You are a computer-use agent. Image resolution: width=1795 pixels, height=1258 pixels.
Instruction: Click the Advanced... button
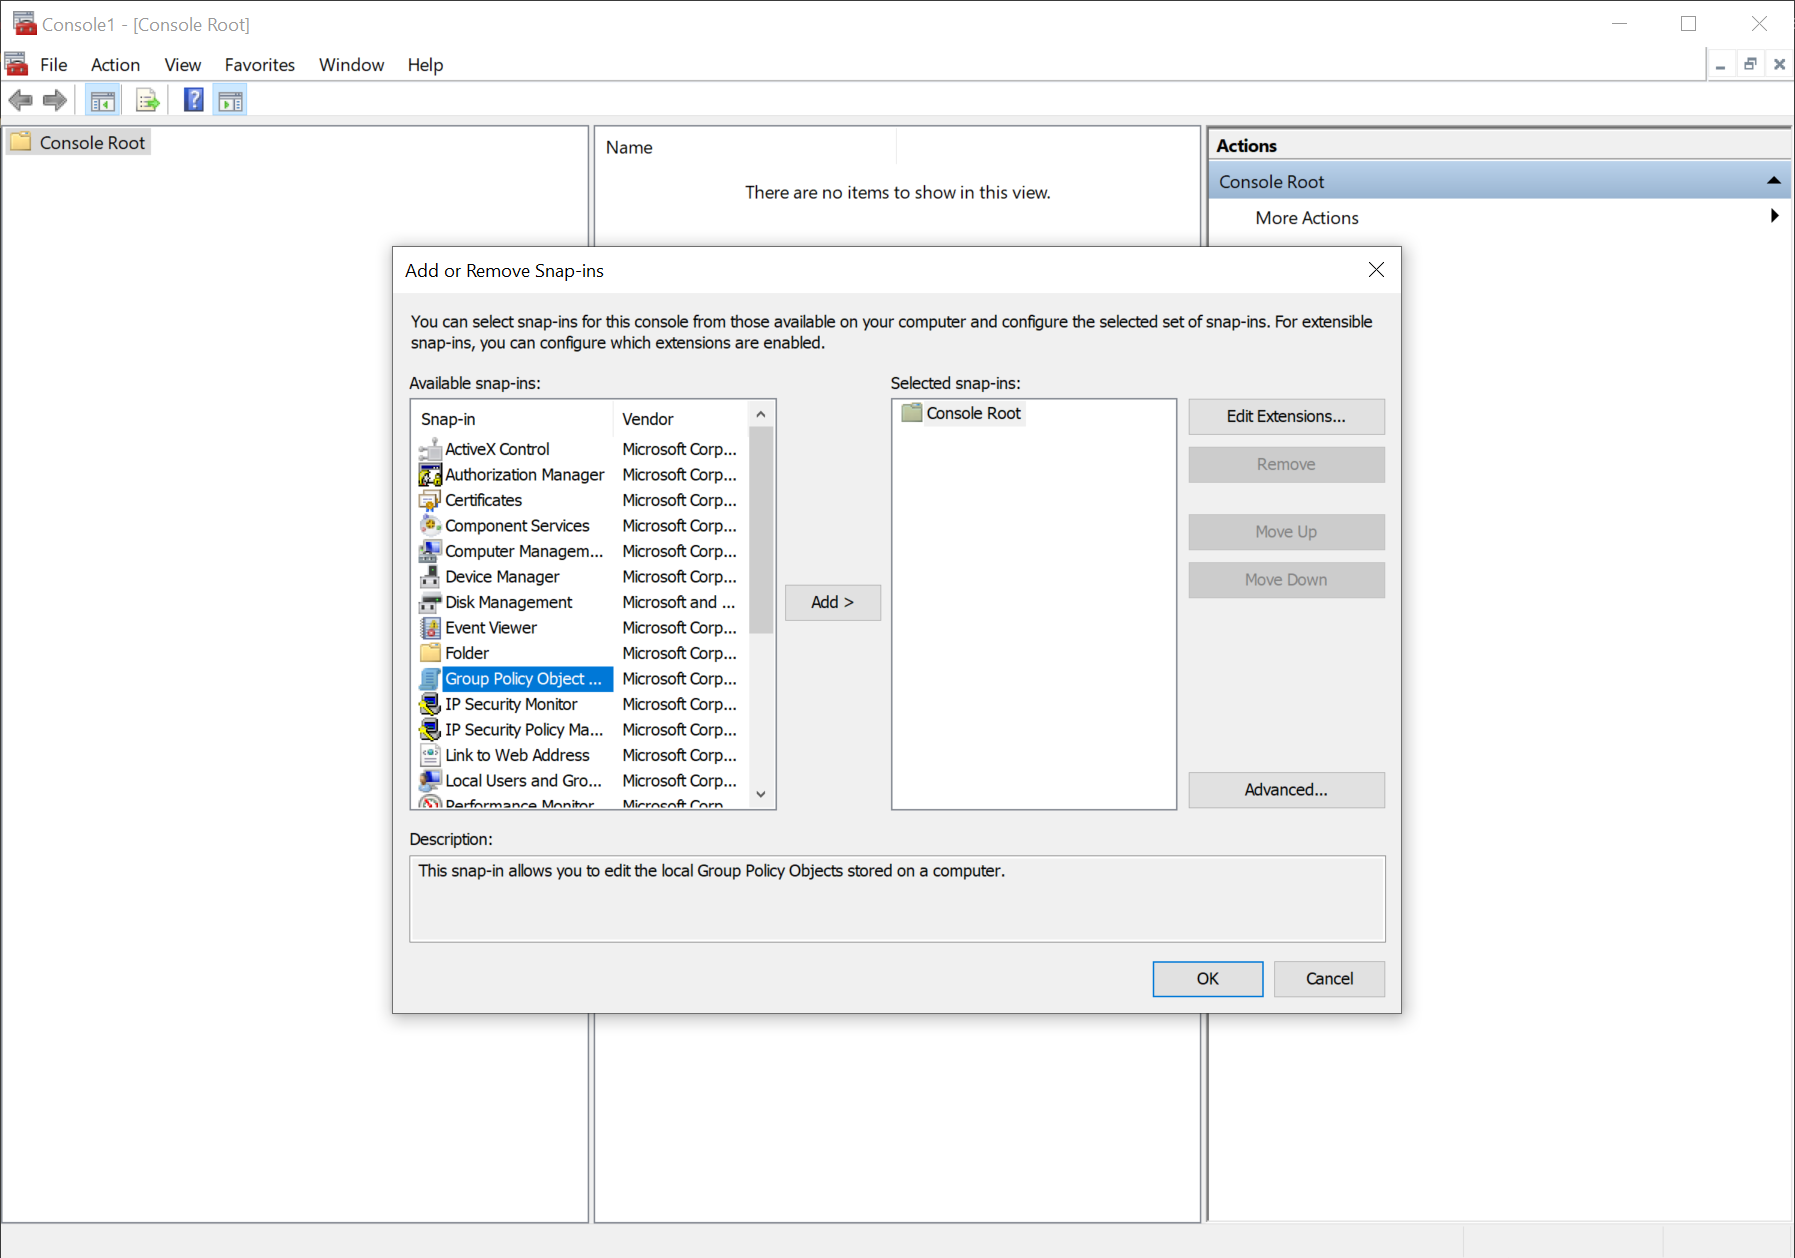coord(1286,790)
